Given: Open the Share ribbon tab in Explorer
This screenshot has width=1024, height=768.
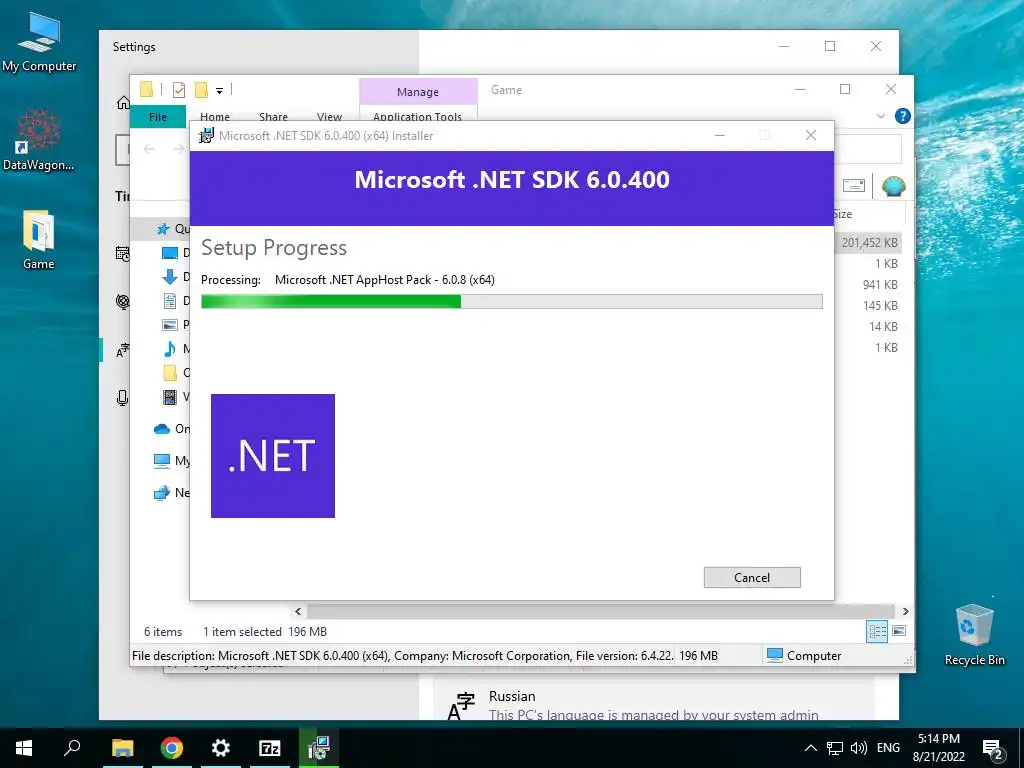Looking at the screenshot, I should click(273, 117).
